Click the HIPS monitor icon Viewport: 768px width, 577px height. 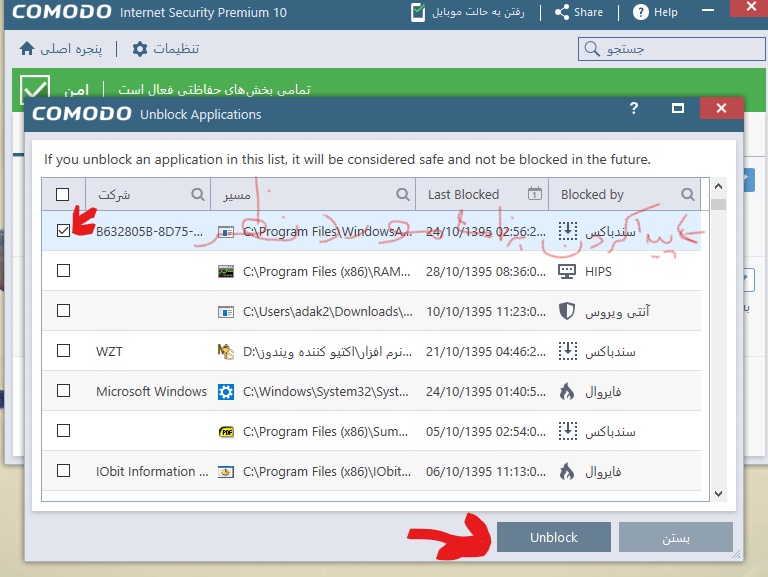(x=567, y=271)
